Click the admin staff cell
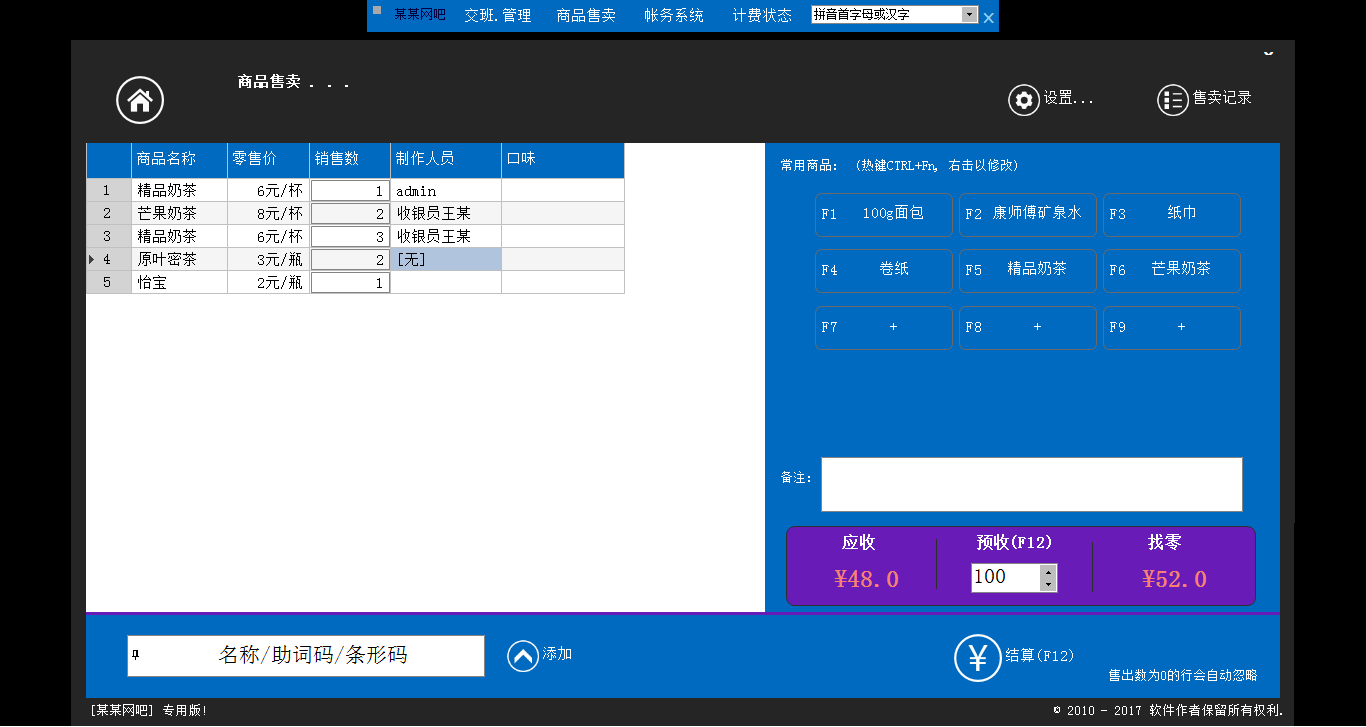The height and width of the screenshot is (727, 1366). [x=446, y=190]
